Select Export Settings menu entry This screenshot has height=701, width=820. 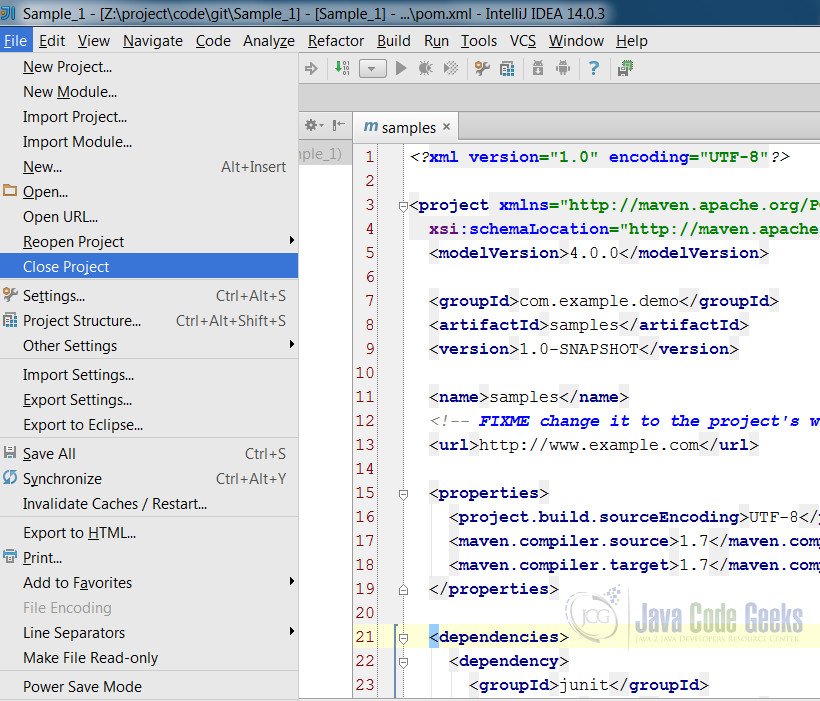(149, 400)
